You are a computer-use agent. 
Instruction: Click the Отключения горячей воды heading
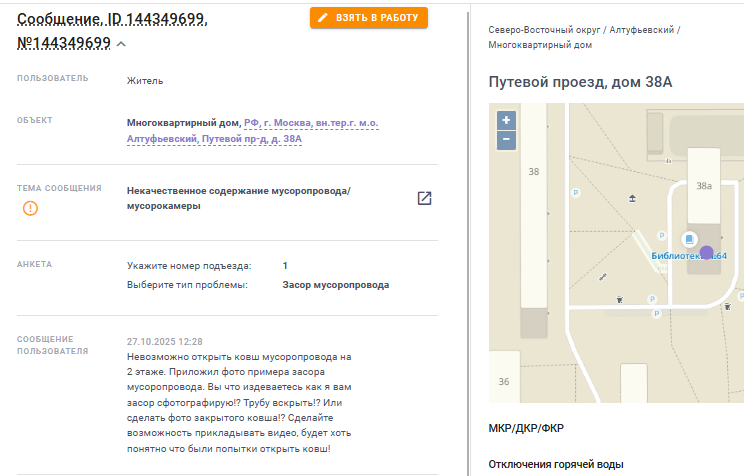click(556, 464)
